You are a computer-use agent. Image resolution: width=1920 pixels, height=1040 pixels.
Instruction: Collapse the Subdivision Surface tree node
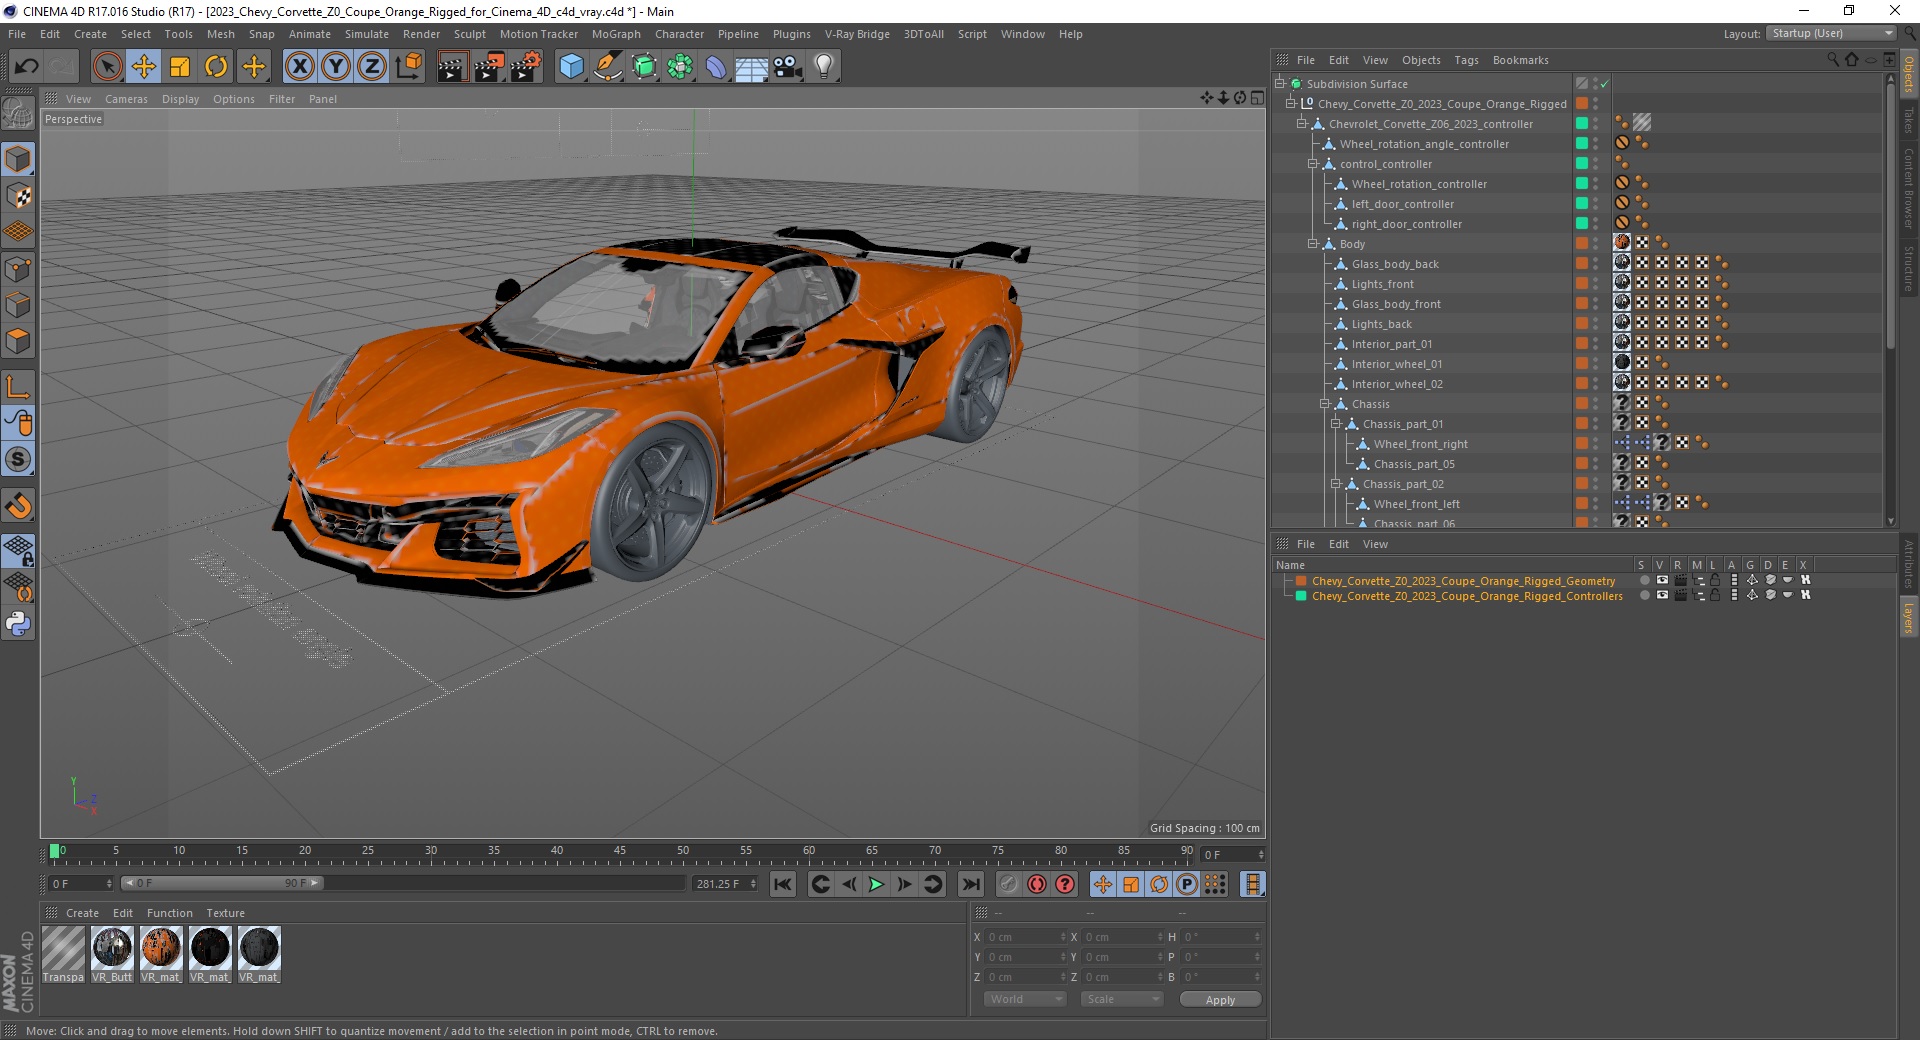1280,84
